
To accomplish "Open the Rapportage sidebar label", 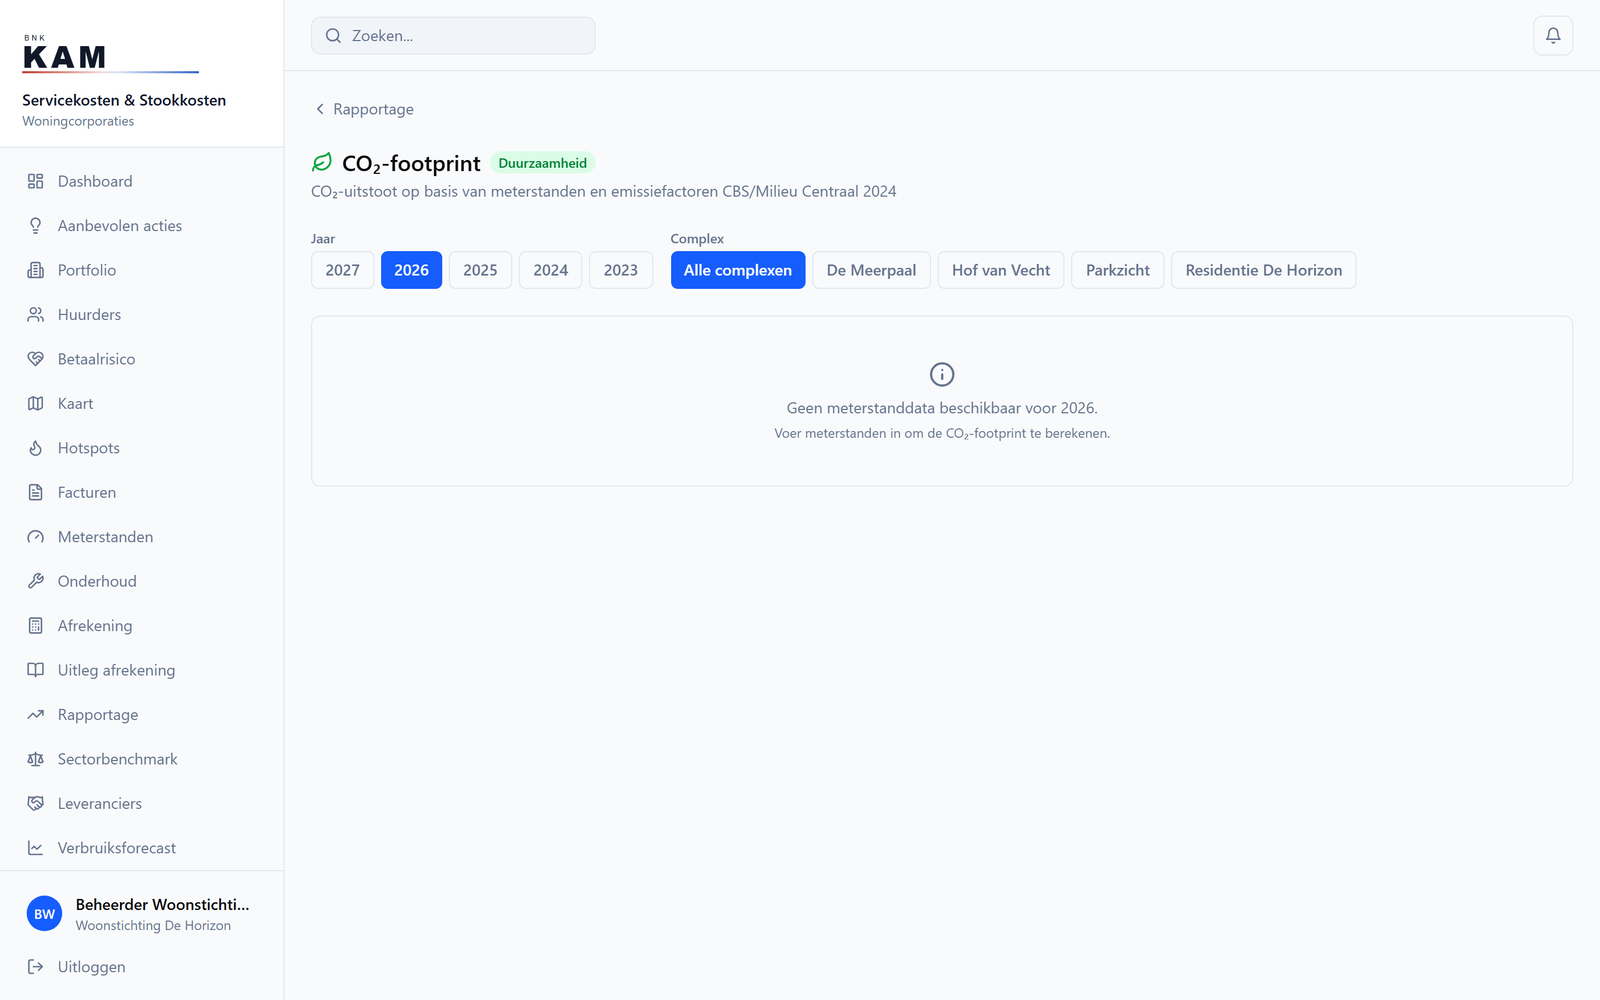I will (x=98, y=715).
